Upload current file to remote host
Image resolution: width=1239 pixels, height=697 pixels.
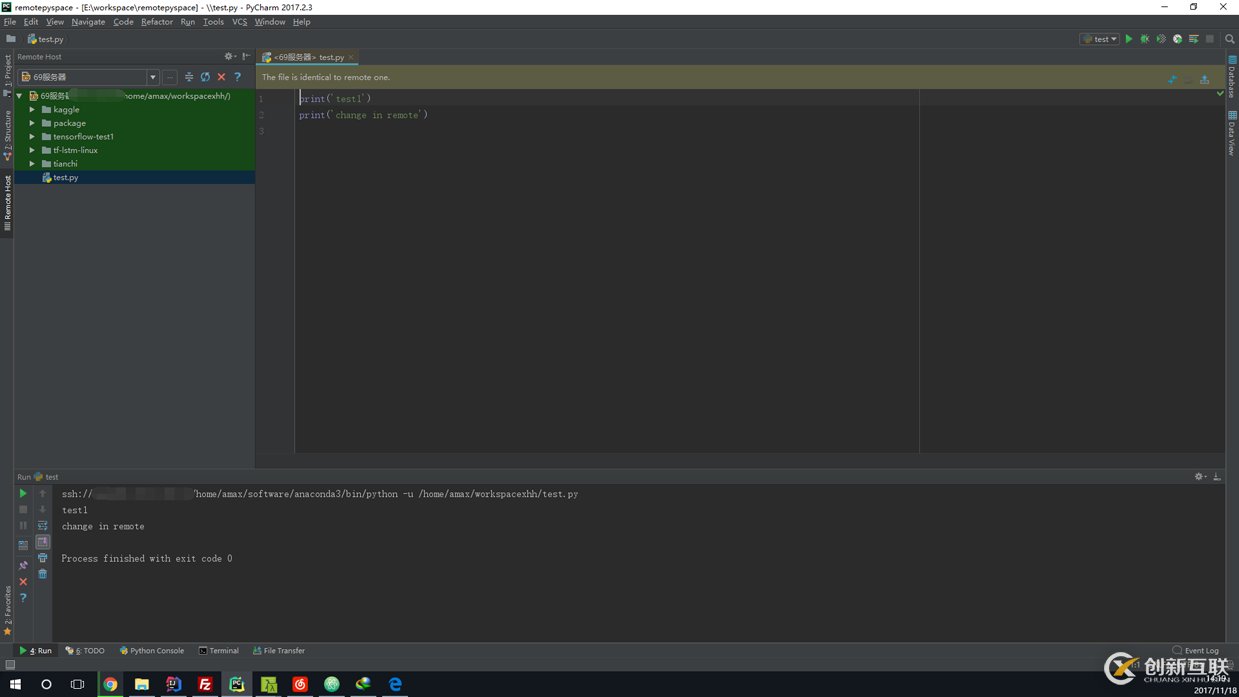[1204, 78]
